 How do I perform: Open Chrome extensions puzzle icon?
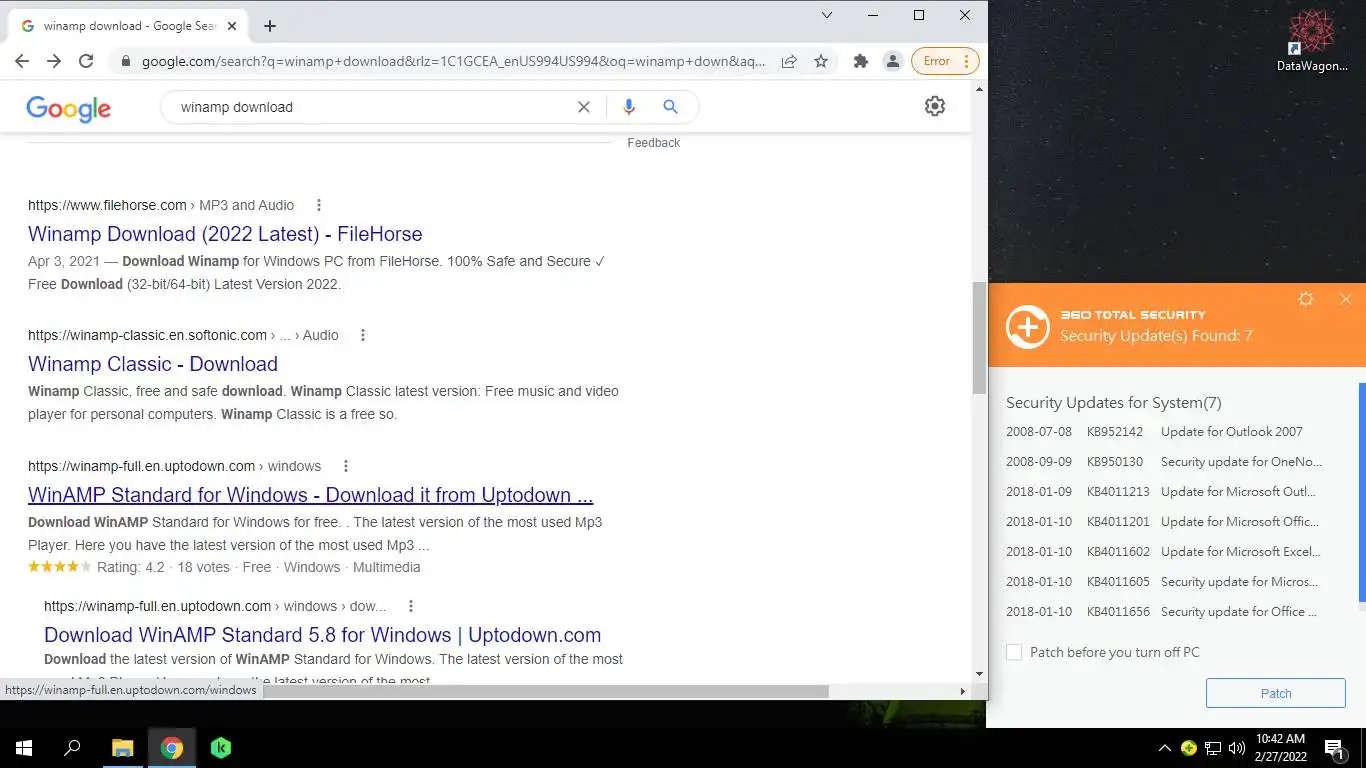(860, 61)
